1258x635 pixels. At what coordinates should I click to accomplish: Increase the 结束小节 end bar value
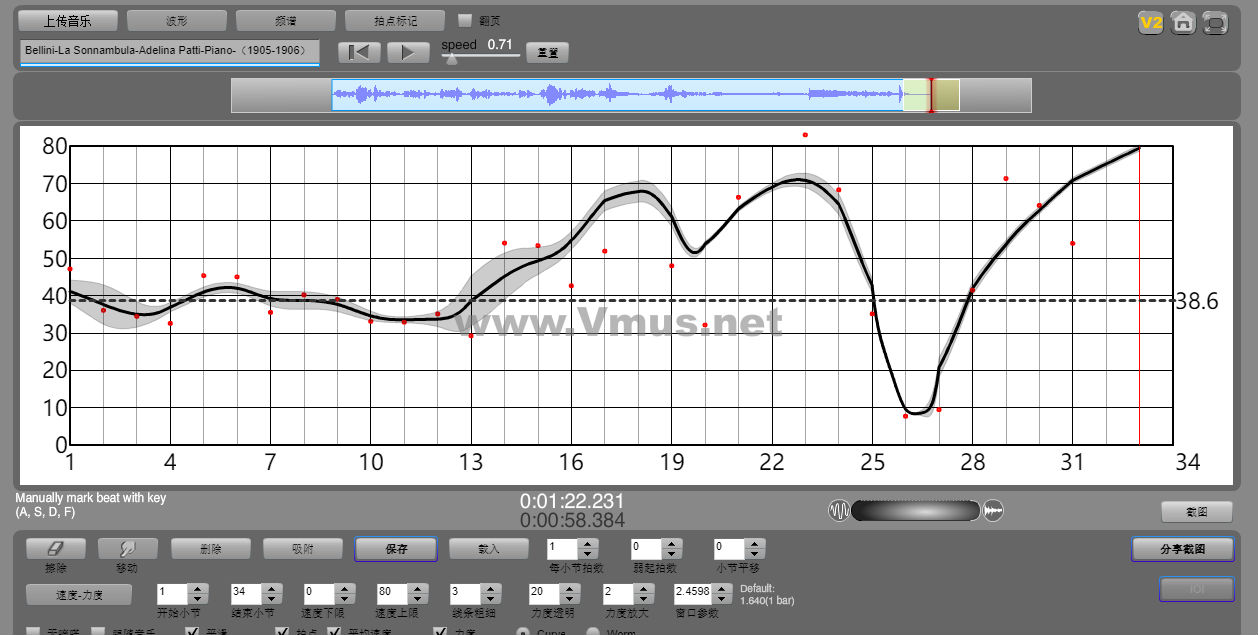271,587
